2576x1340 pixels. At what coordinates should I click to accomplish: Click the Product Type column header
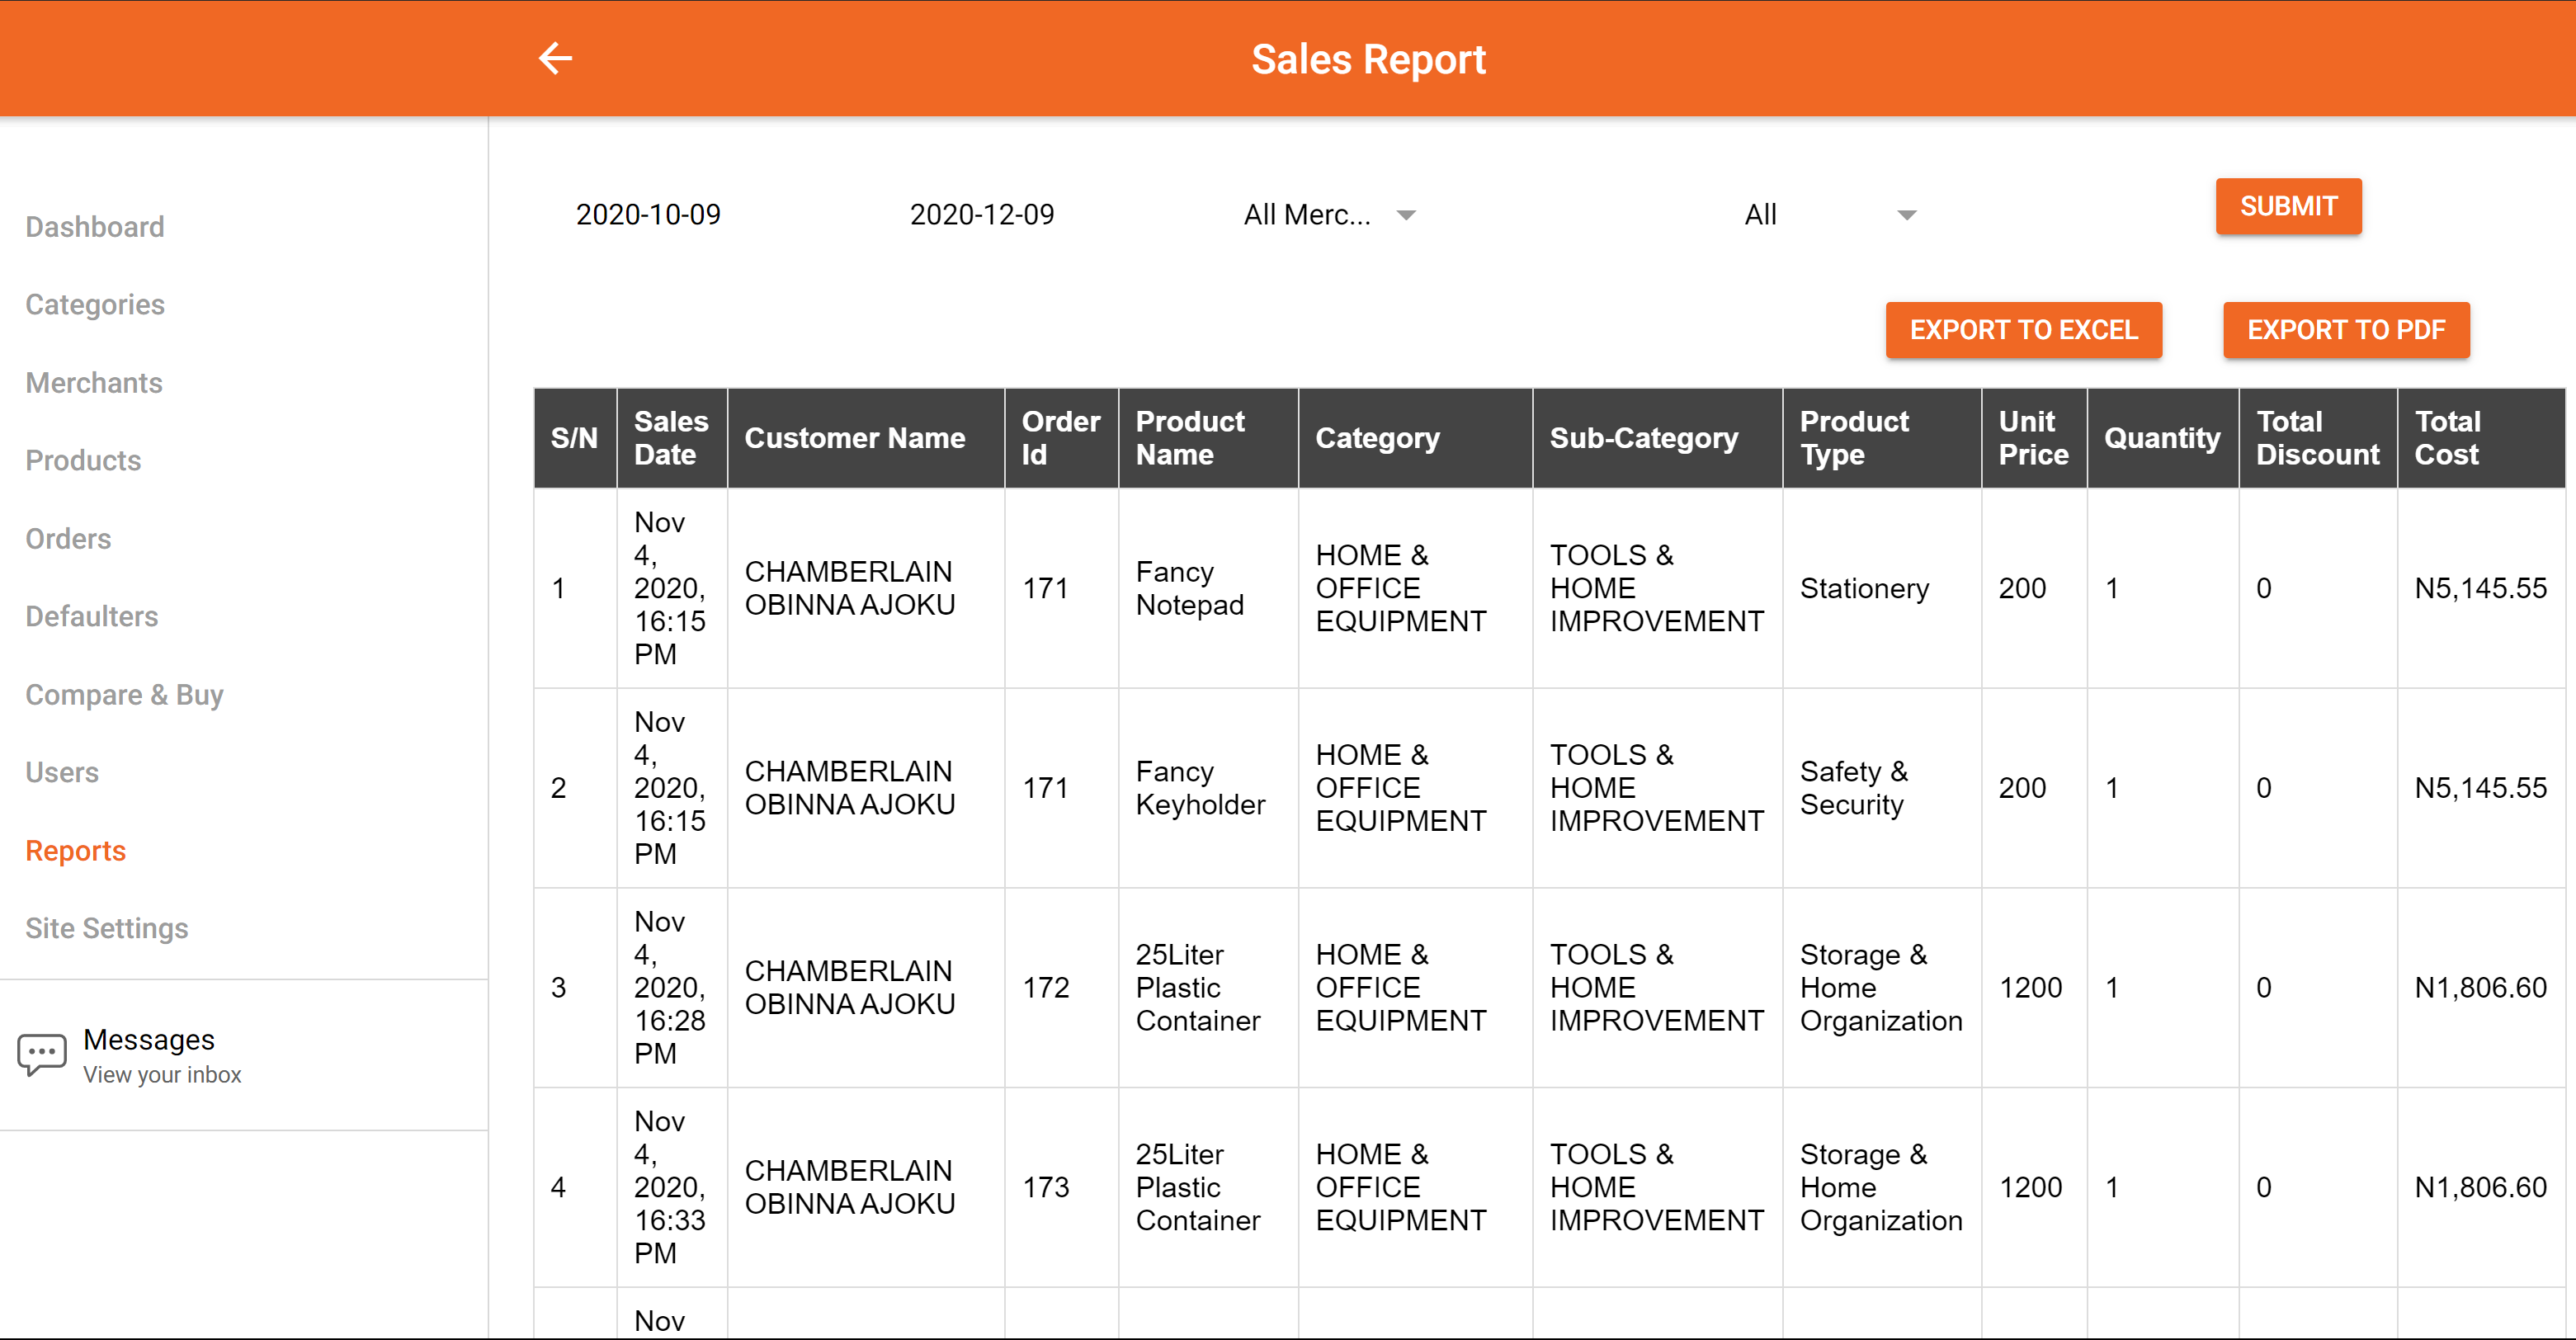pos(1881,438)
